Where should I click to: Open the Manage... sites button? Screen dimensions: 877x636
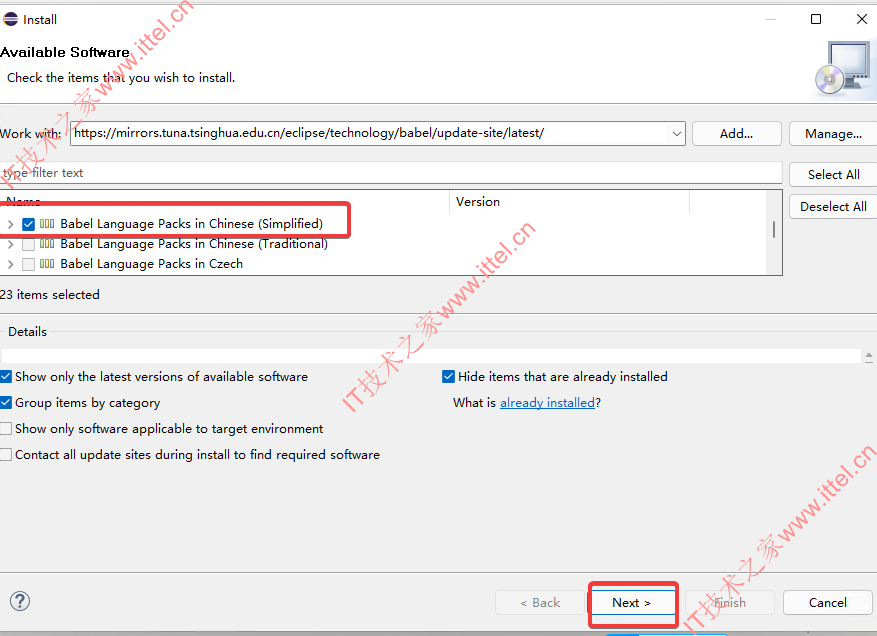pos(833,134)
